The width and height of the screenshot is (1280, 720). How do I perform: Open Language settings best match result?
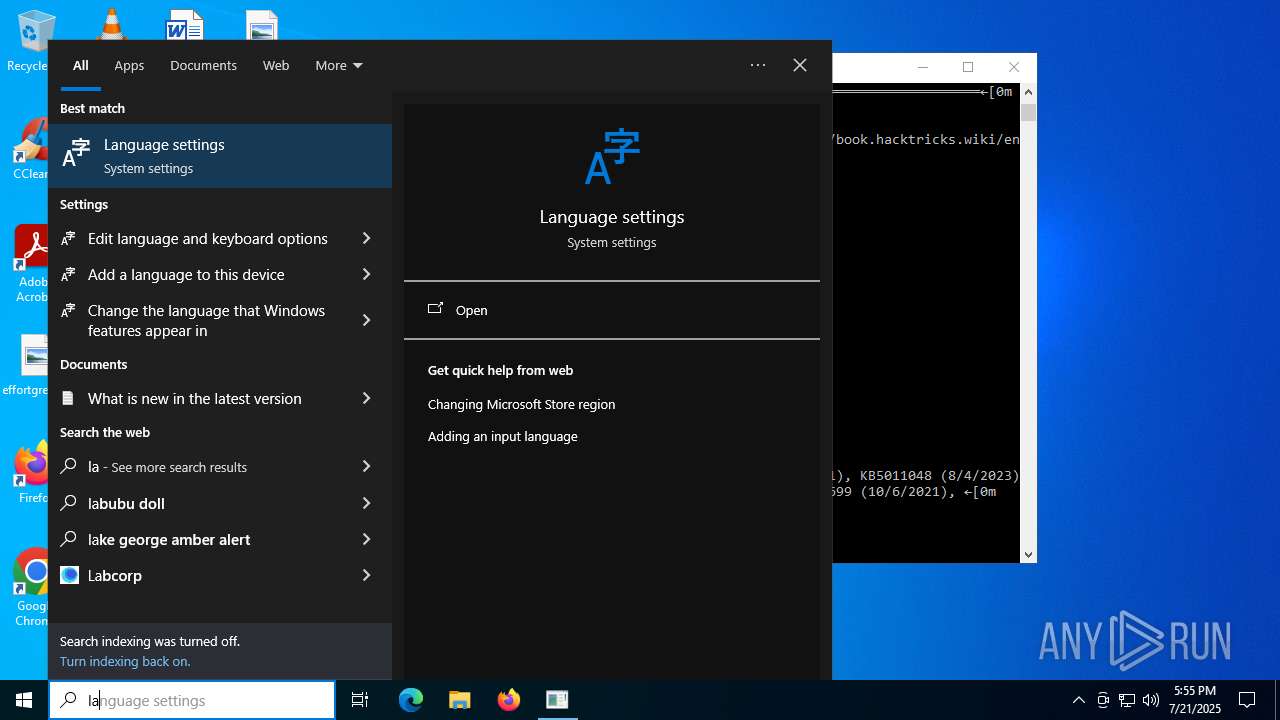(x=220, y=156)
